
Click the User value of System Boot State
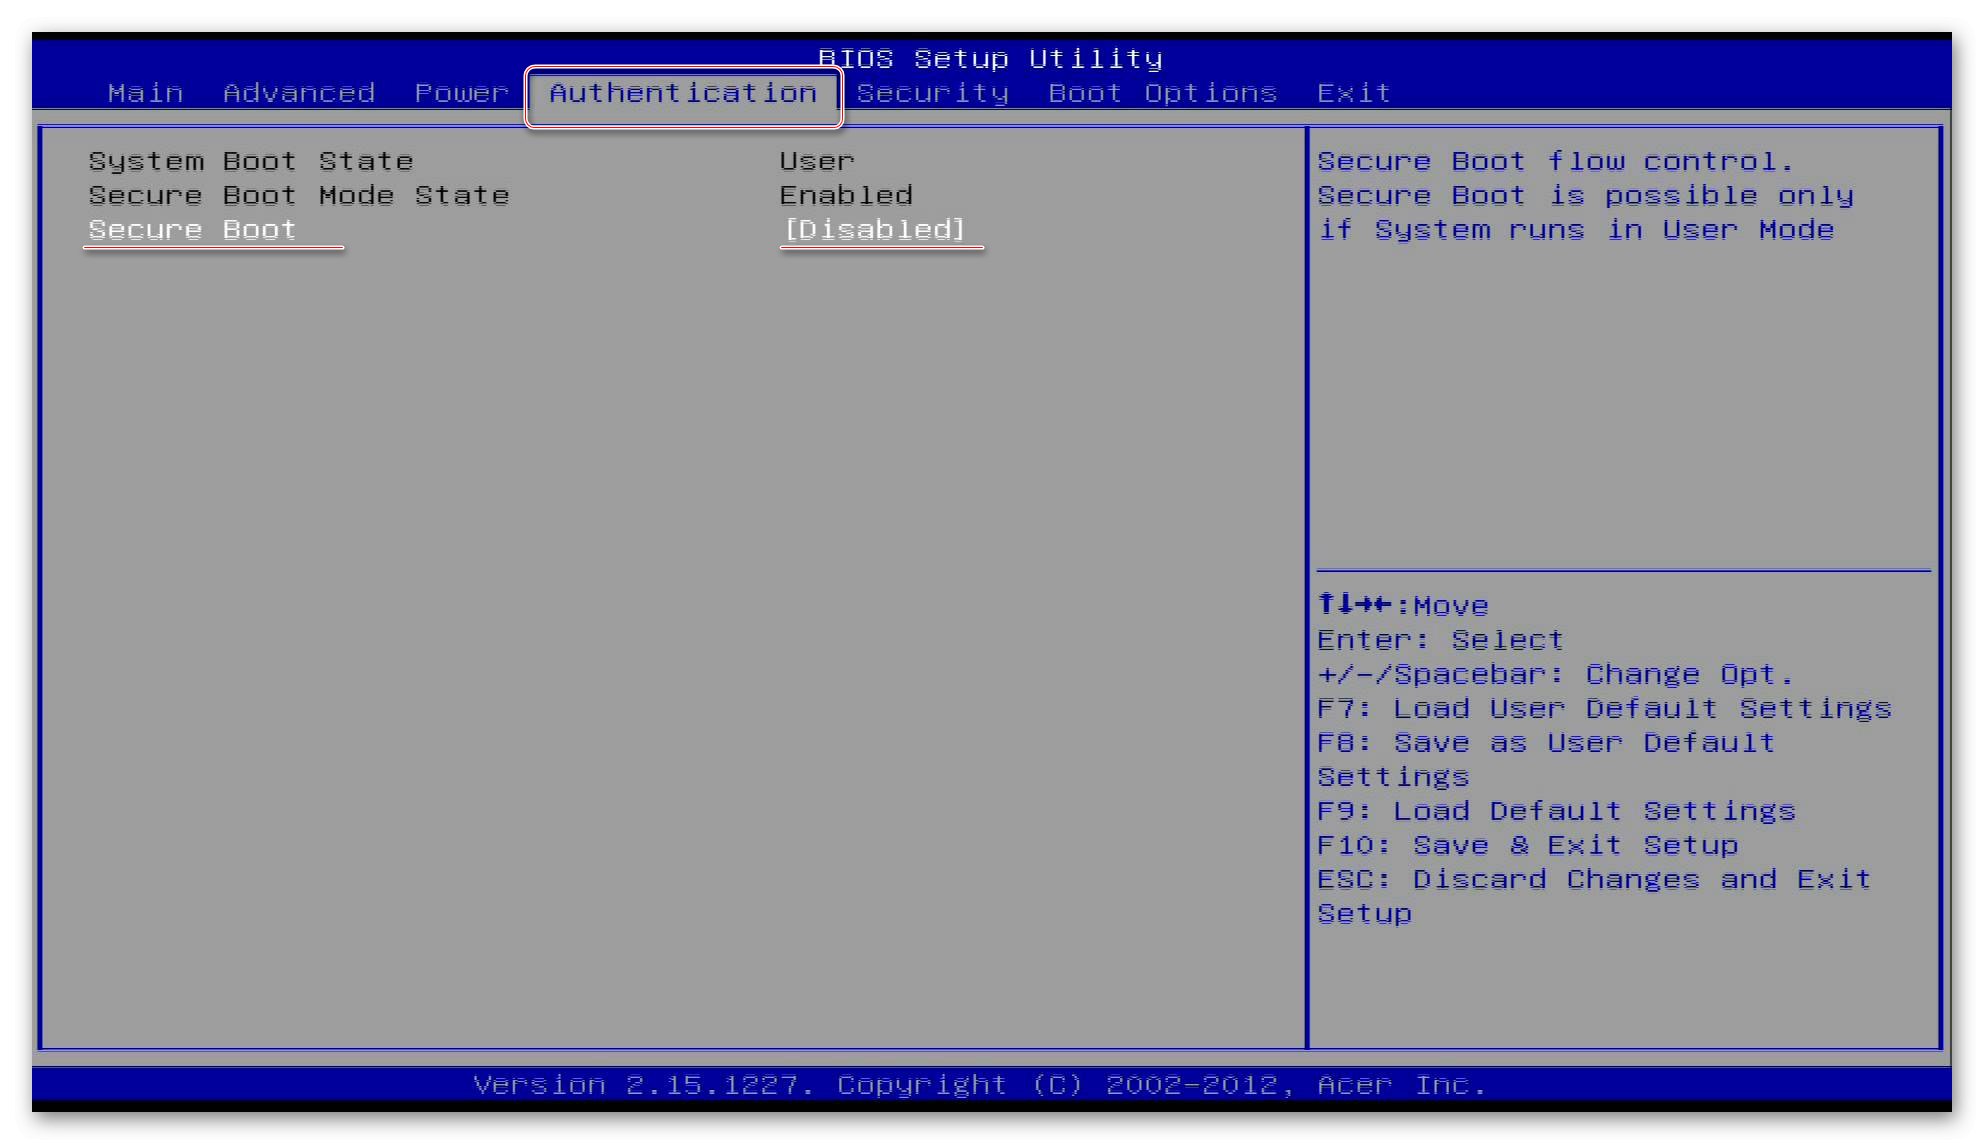coord(816,161)
